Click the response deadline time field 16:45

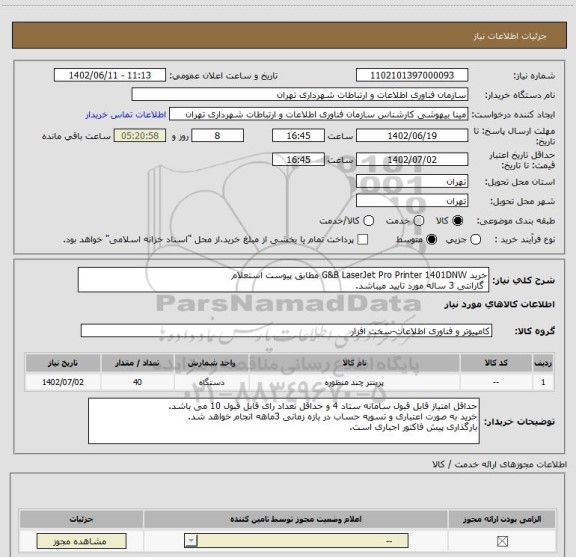[298, 136]
